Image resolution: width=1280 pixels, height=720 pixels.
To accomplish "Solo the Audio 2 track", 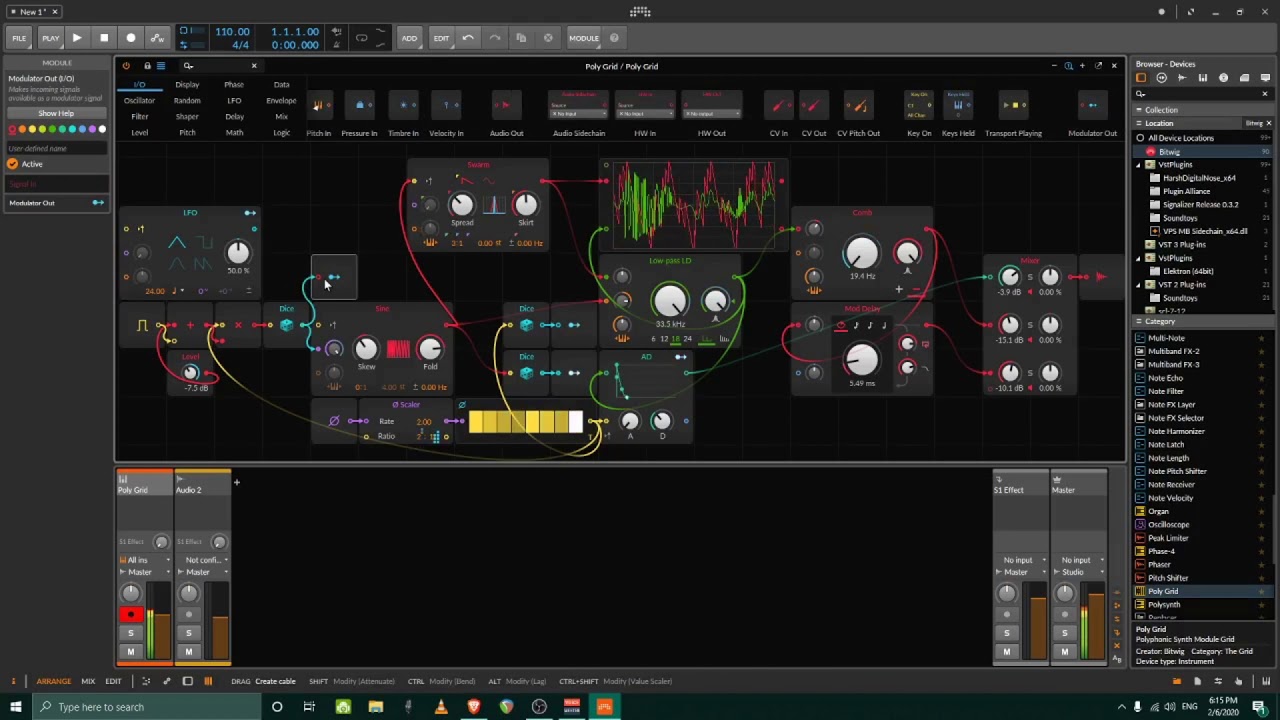I will click(x=188, y=633).
